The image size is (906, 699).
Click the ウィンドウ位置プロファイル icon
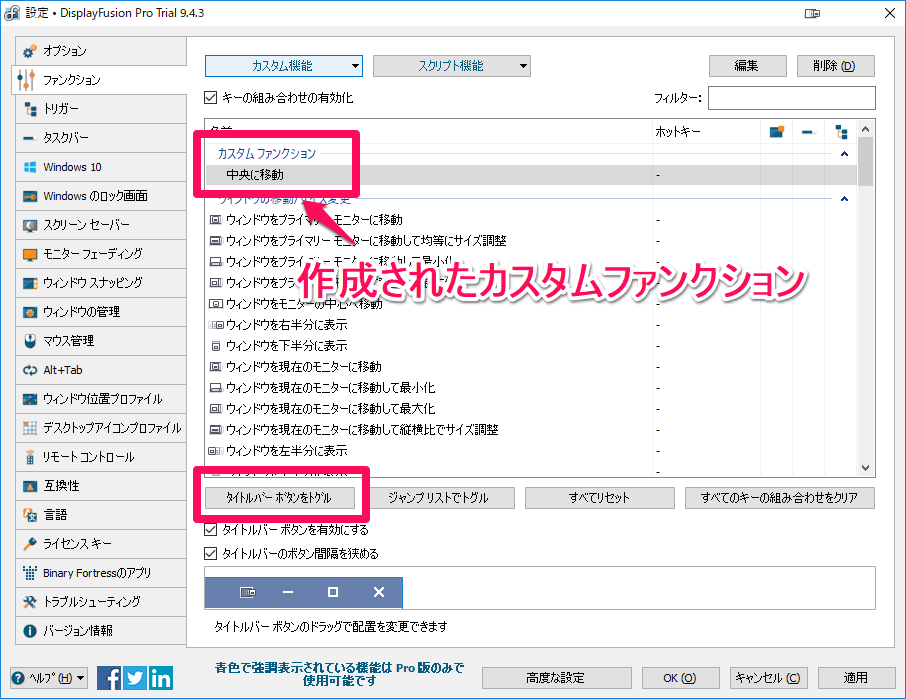pos(30,399)
